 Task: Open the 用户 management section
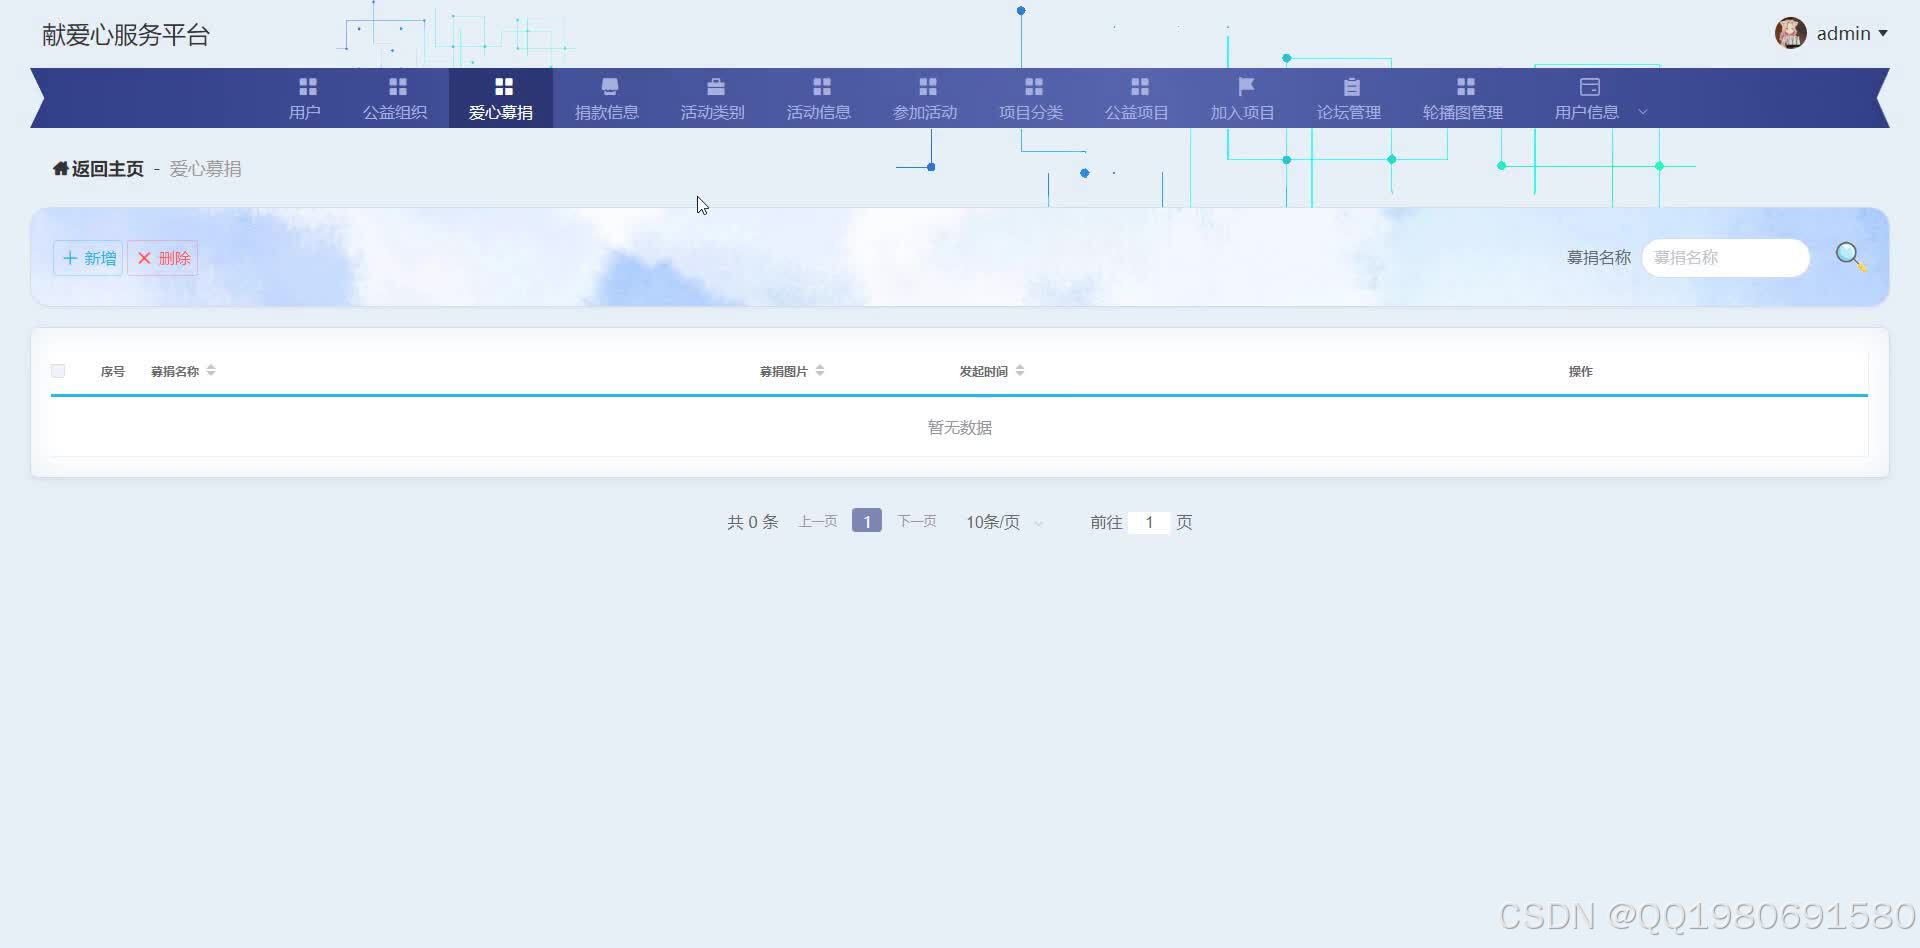pyautogui.click(x=305, y=98)
